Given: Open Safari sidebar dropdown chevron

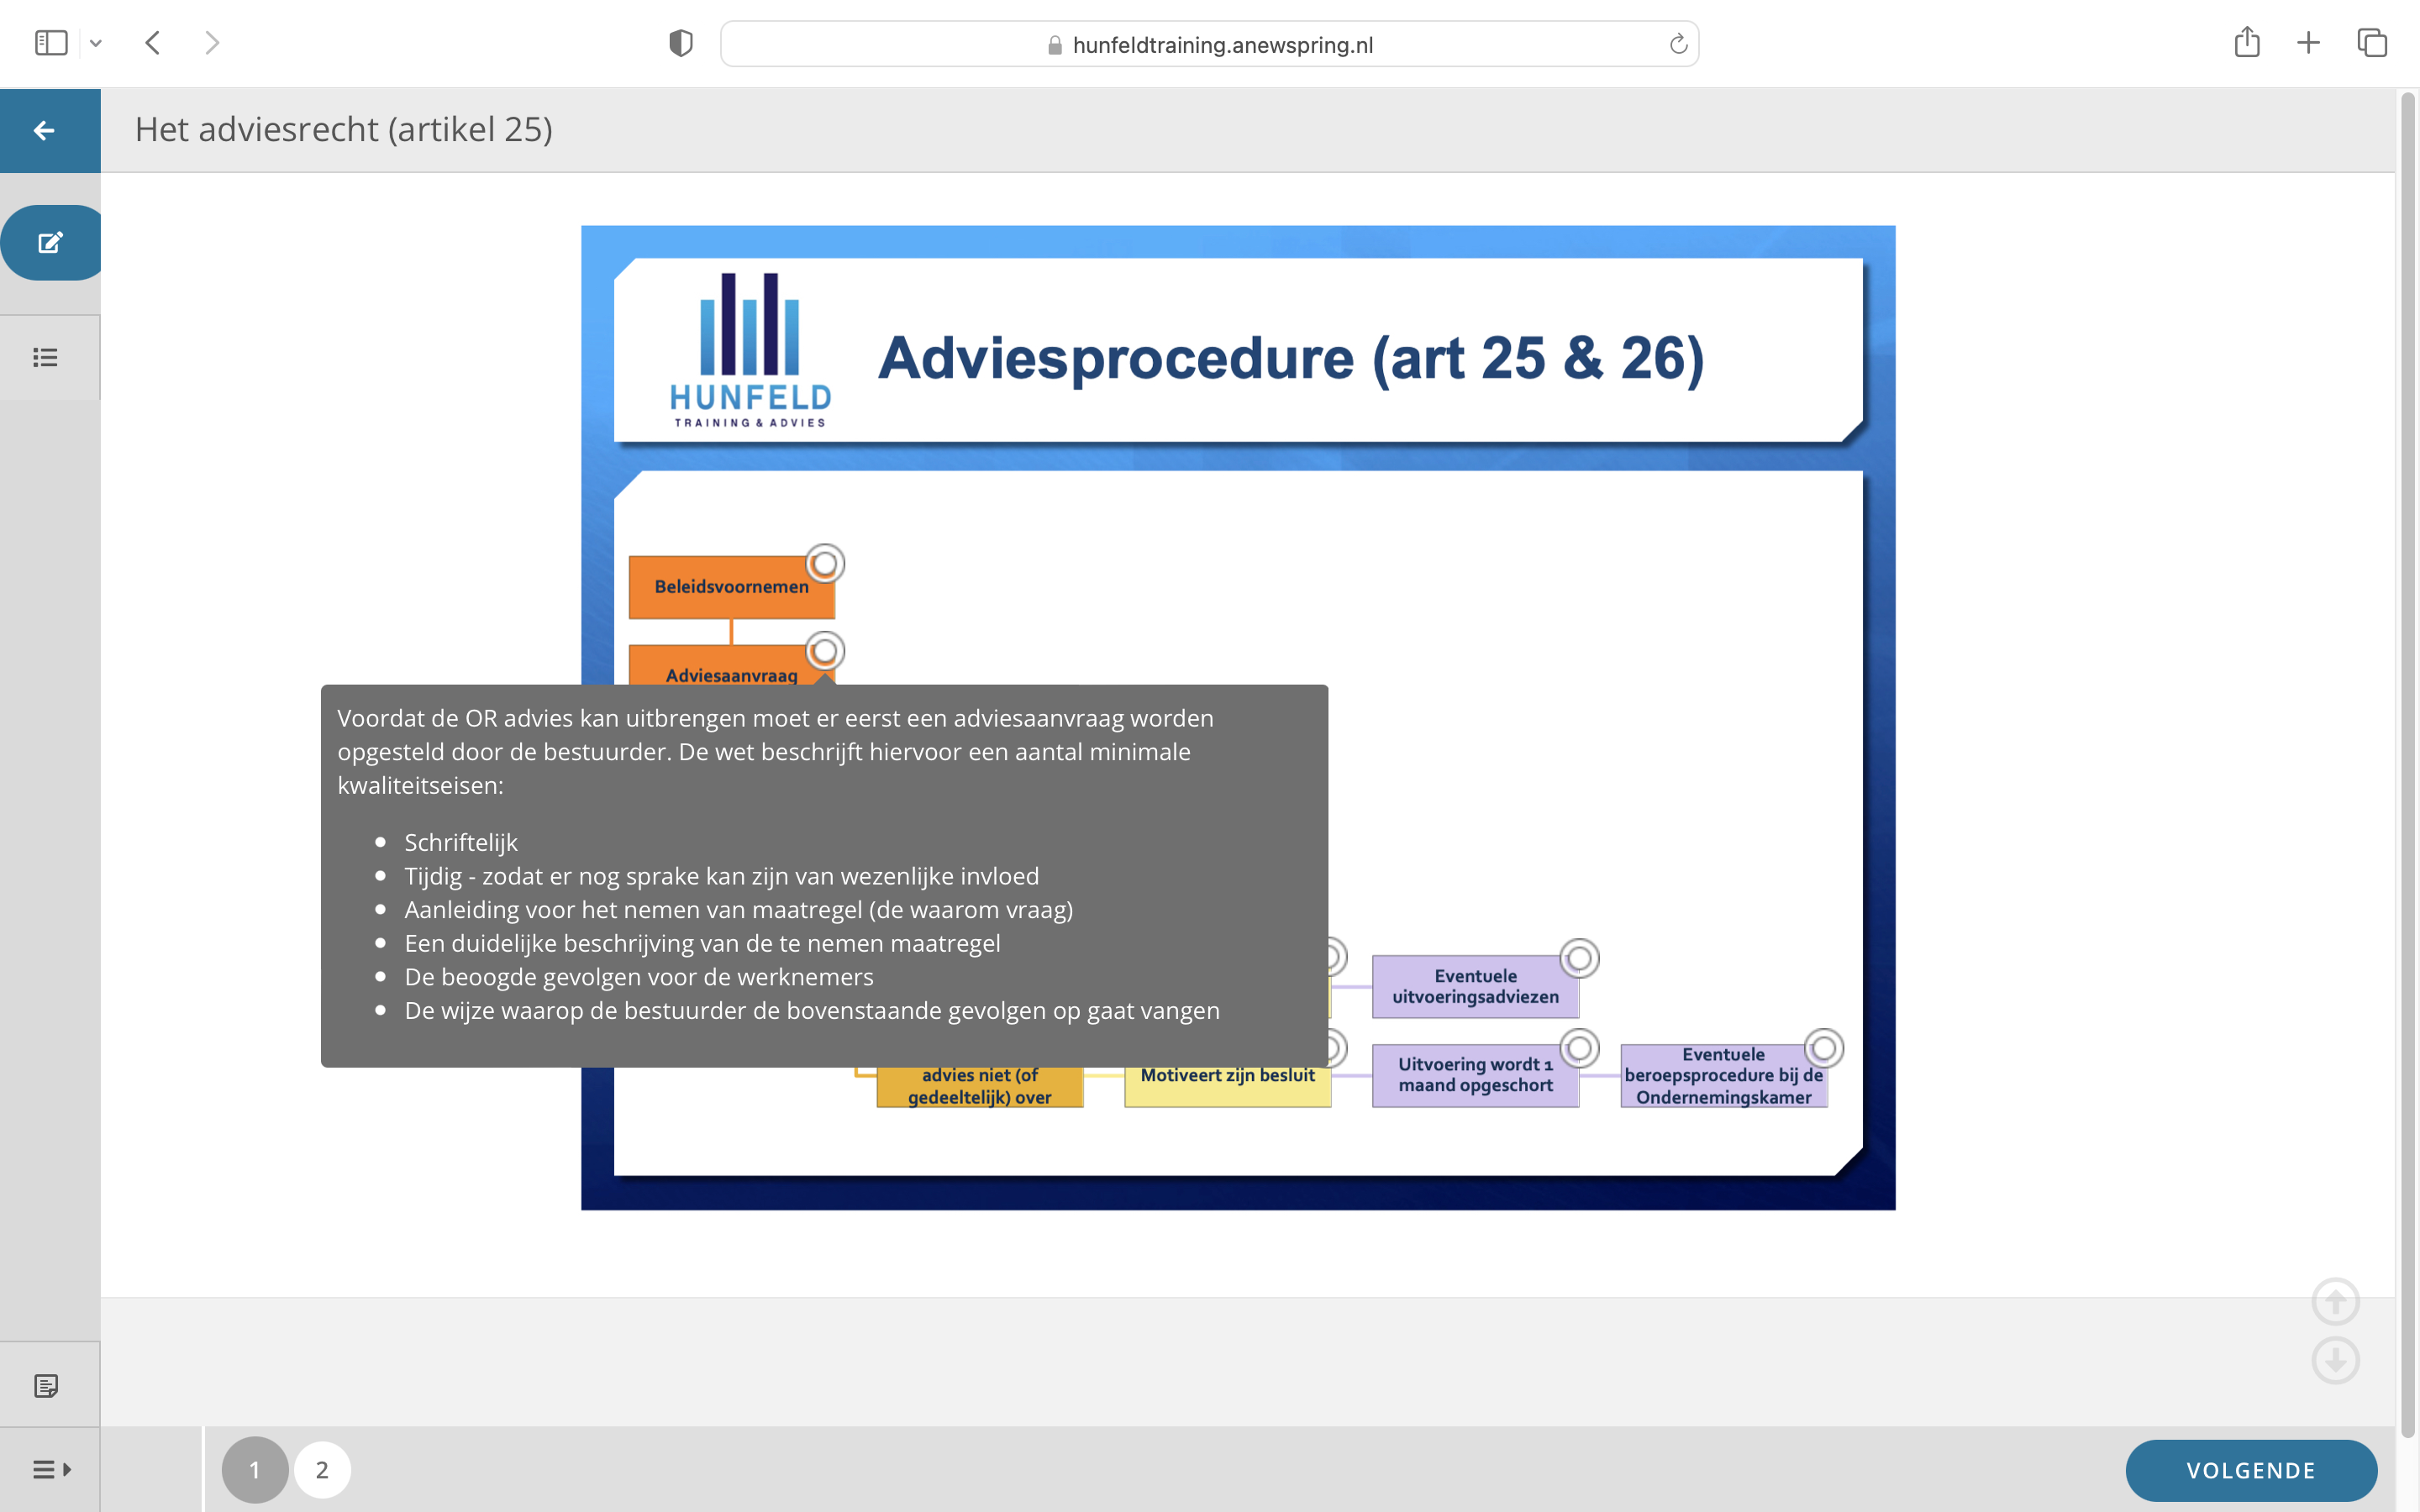Looking at the screenshot, I should pos(96,44).
